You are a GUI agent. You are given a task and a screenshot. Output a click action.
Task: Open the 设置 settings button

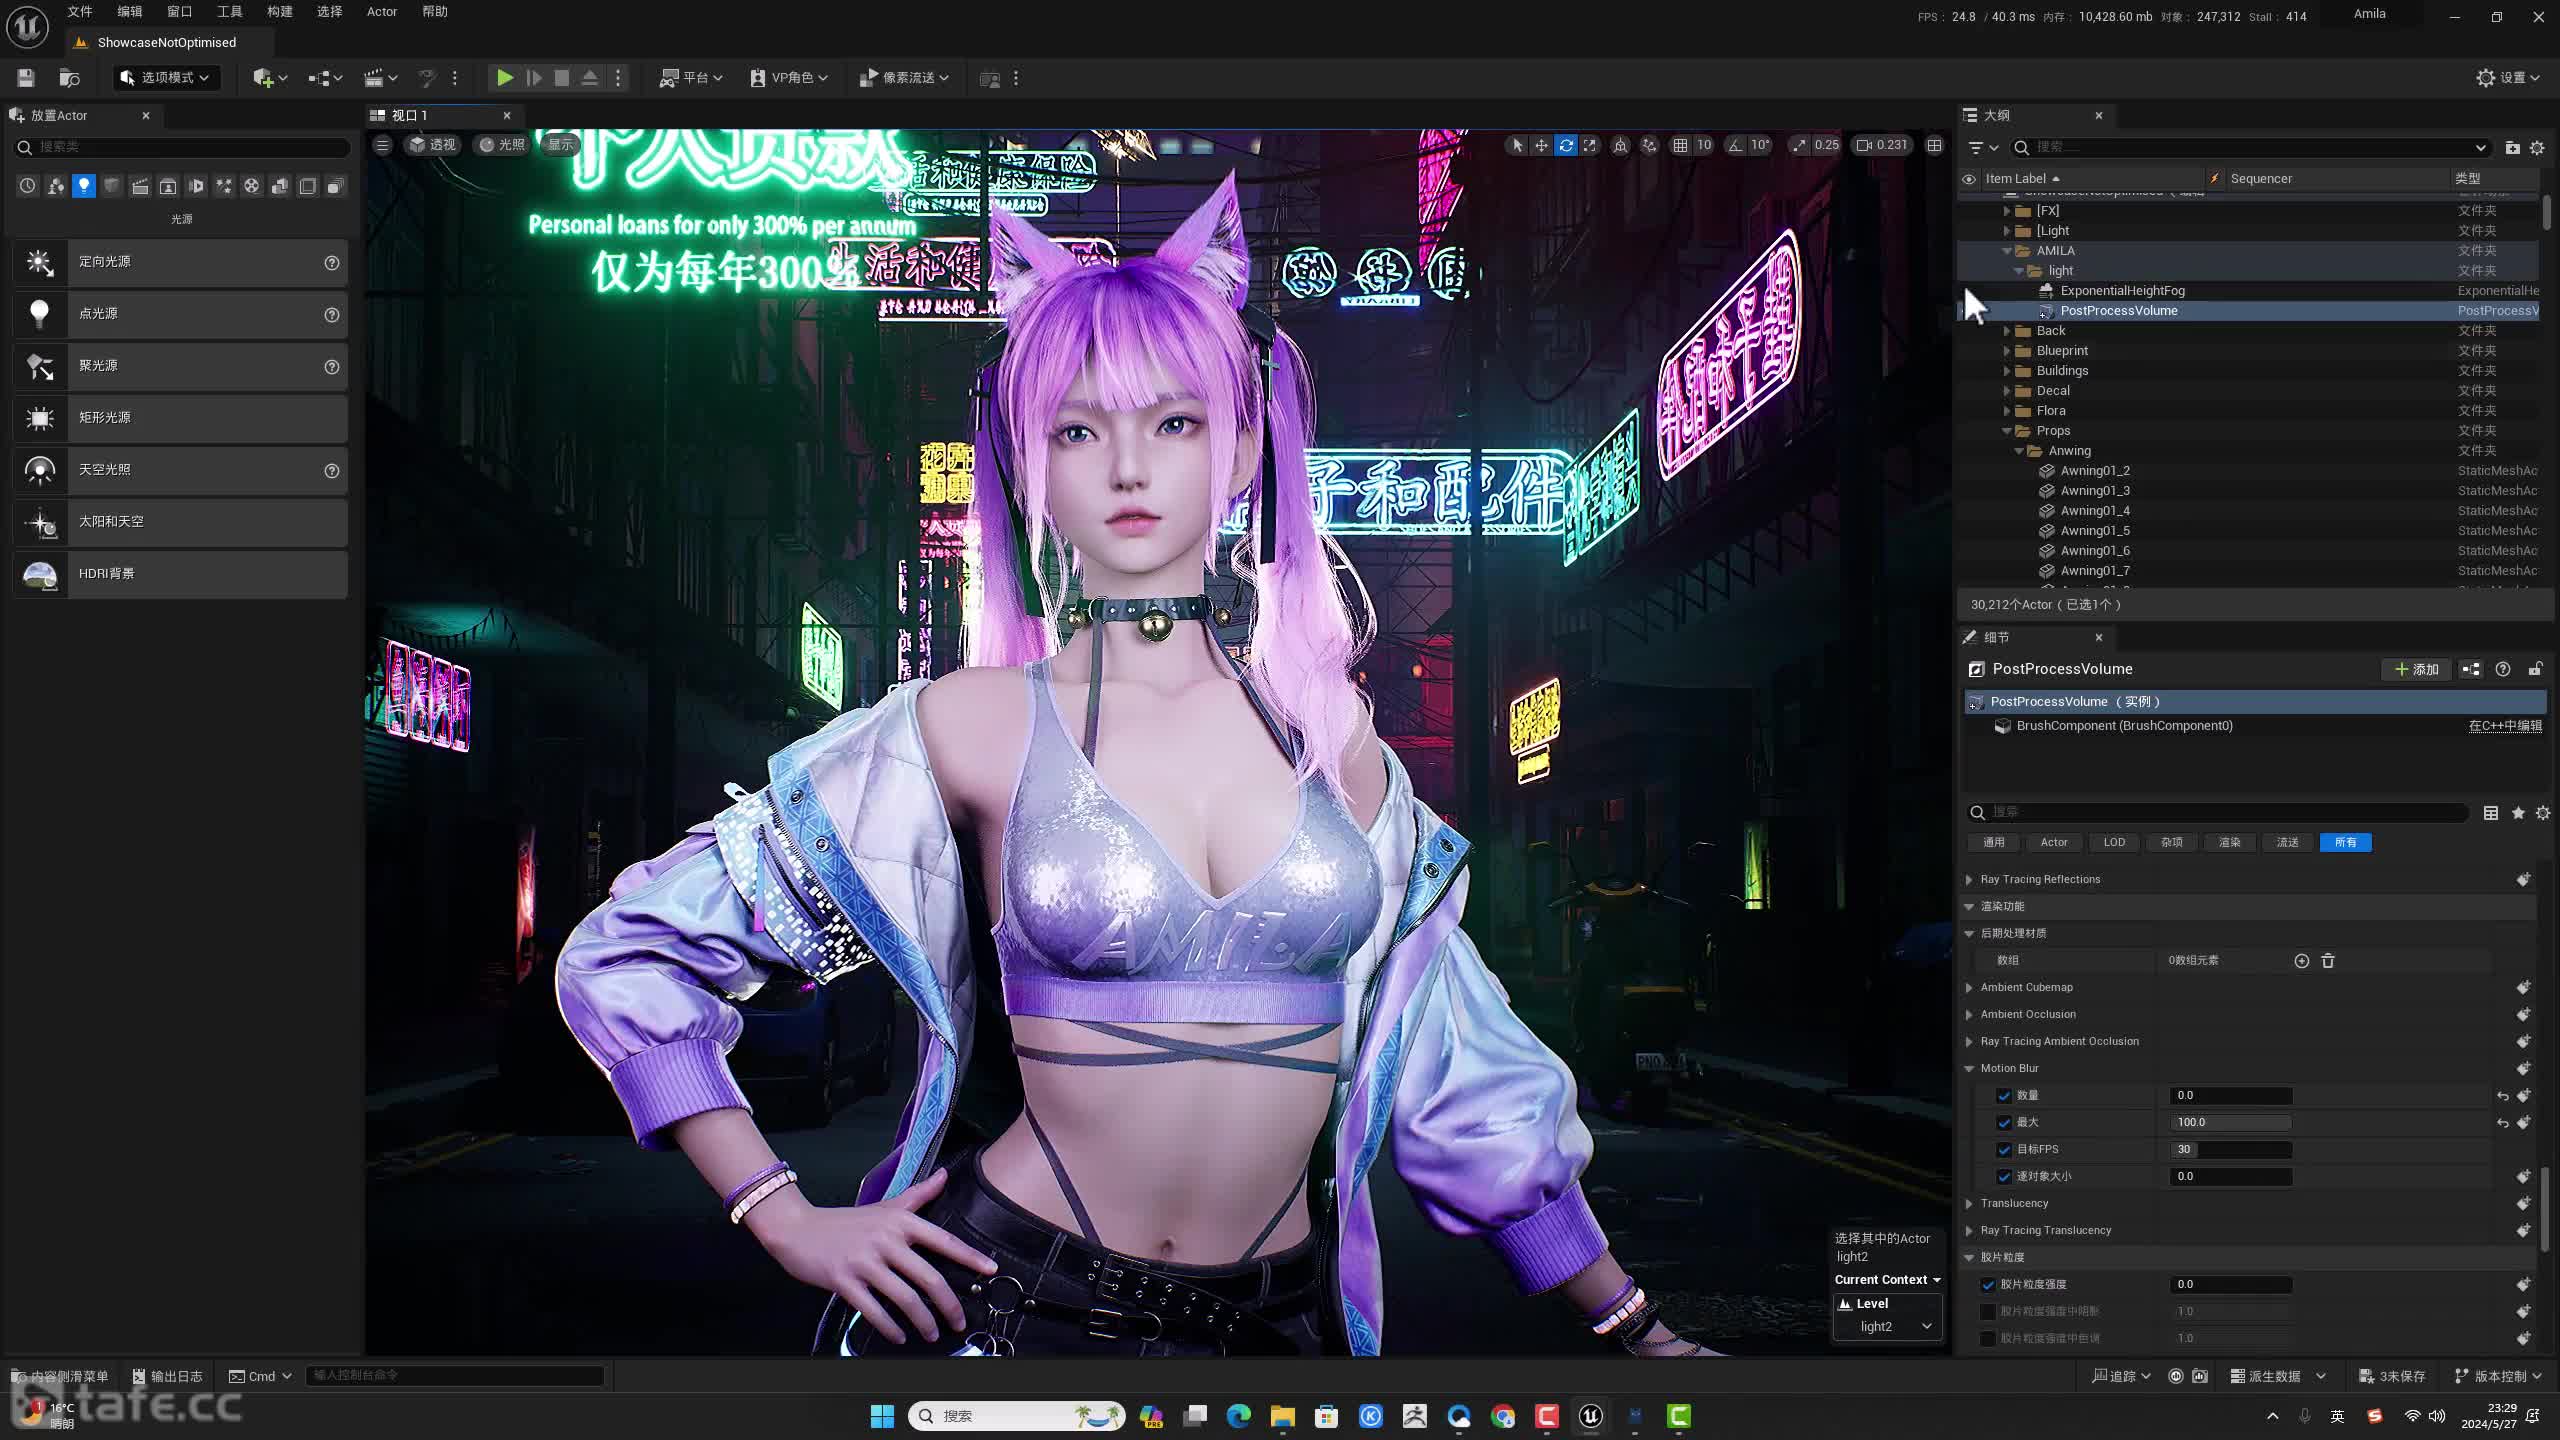[2508, 78]
